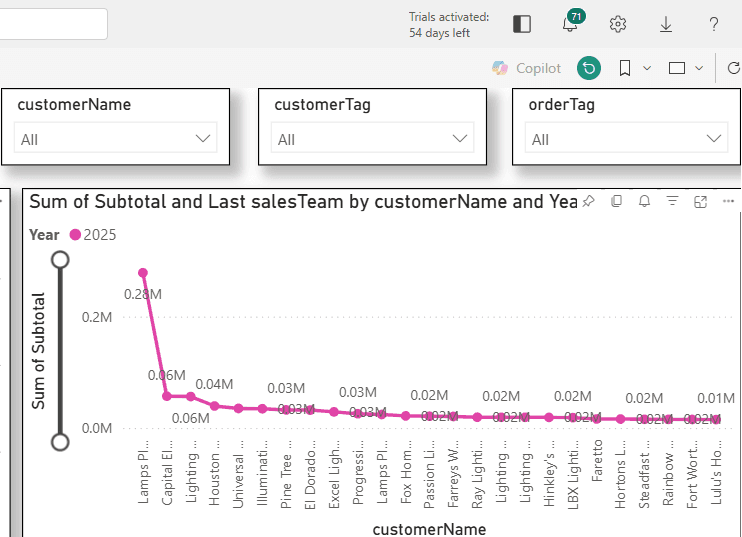Expand the bookmark dropdown chevron

point(647,68)
